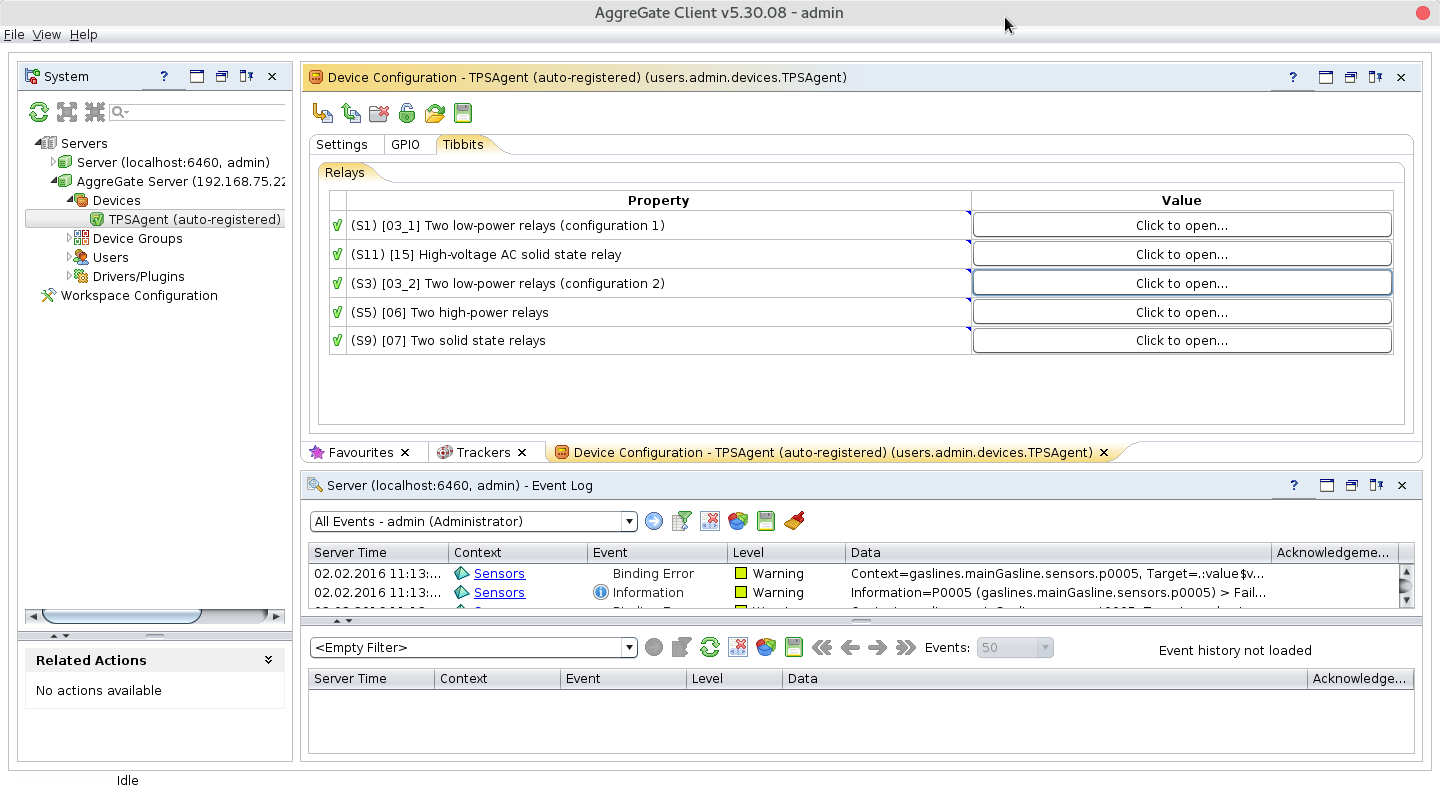The image size is (1440, 789).
Task: Click to open (S1) Two low-power relays configuration 1
Action: (x=1182, y=225)
